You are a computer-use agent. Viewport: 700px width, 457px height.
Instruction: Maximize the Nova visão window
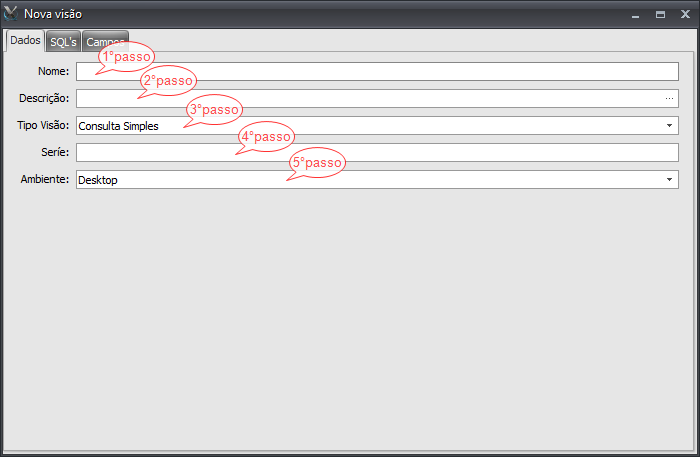pos(660,15)
